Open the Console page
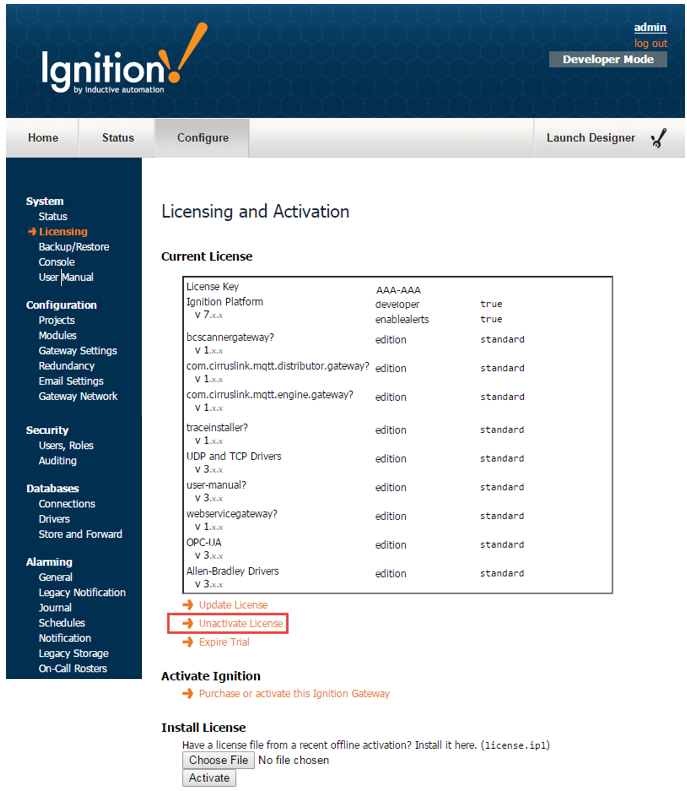This screenshot has height=791, width=687. [56, 262]
